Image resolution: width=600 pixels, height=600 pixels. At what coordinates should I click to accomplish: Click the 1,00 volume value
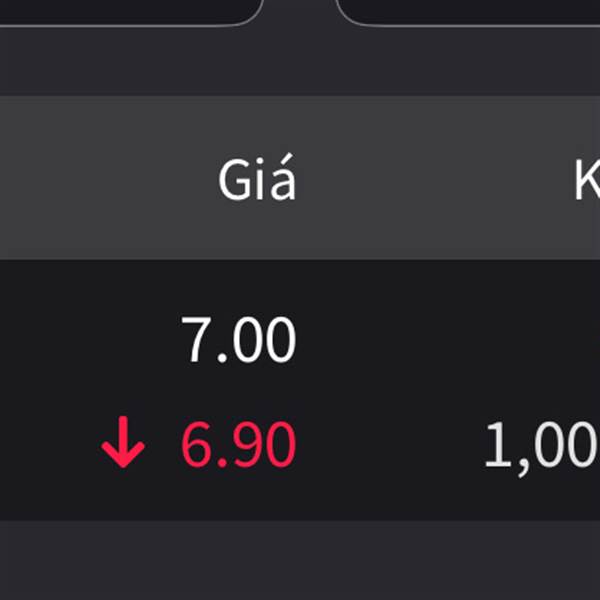(541, 446)
